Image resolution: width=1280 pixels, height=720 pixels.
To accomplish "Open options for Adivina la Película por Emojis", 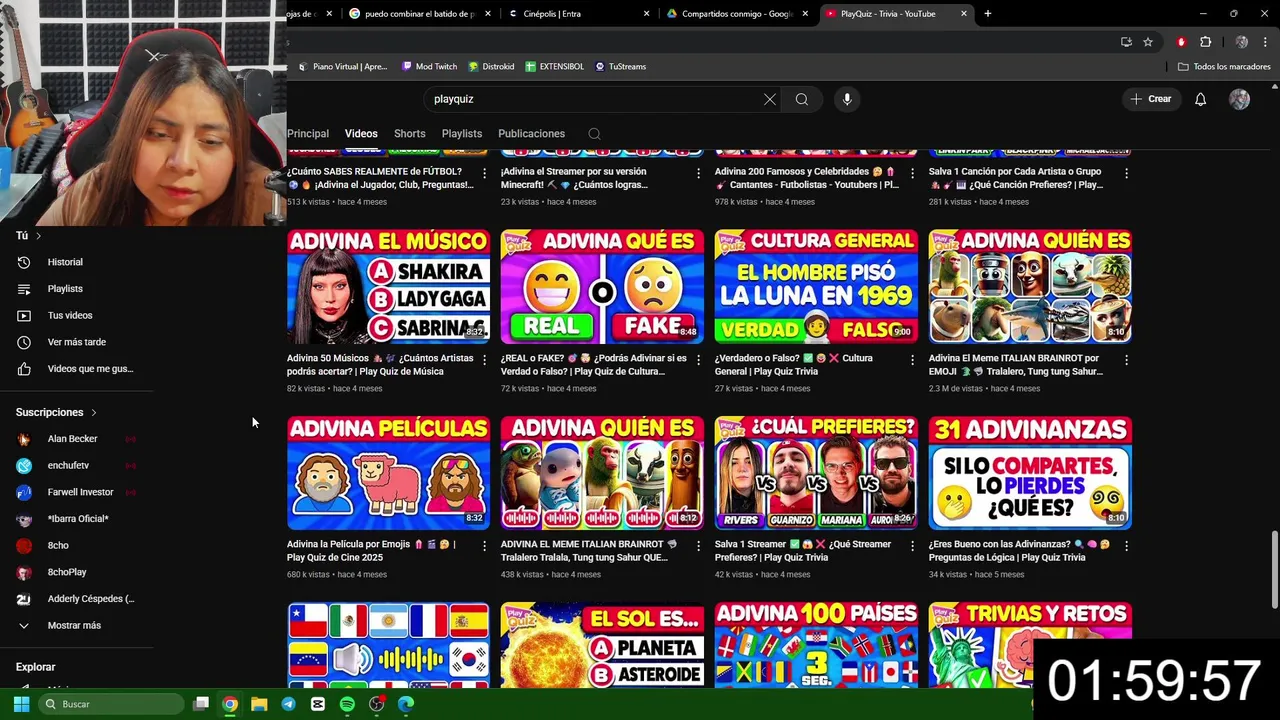I will [x=484, y=546].
